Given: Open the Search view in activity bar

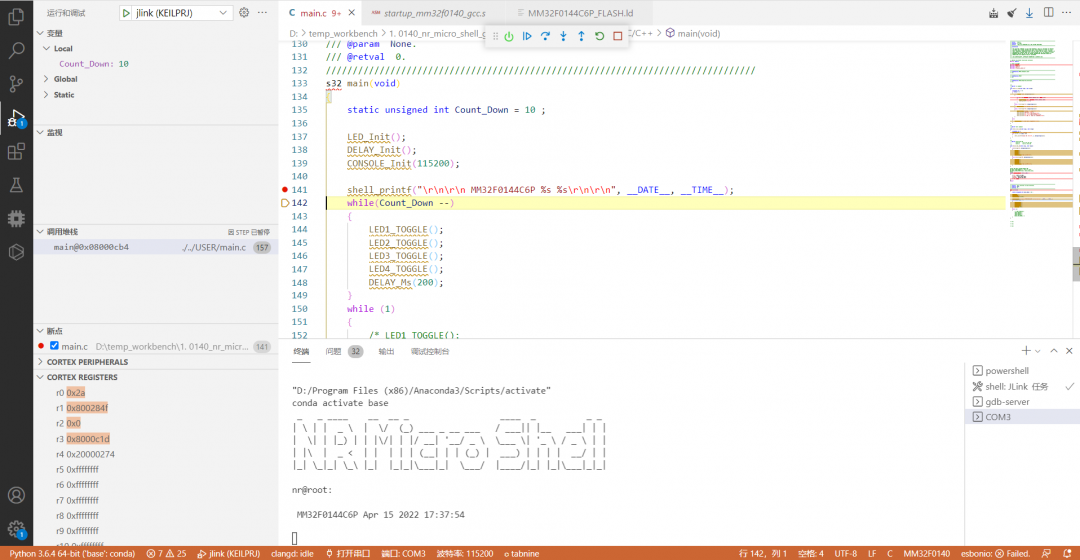Looking at the screenshot, I should click(x=16, y=50).
